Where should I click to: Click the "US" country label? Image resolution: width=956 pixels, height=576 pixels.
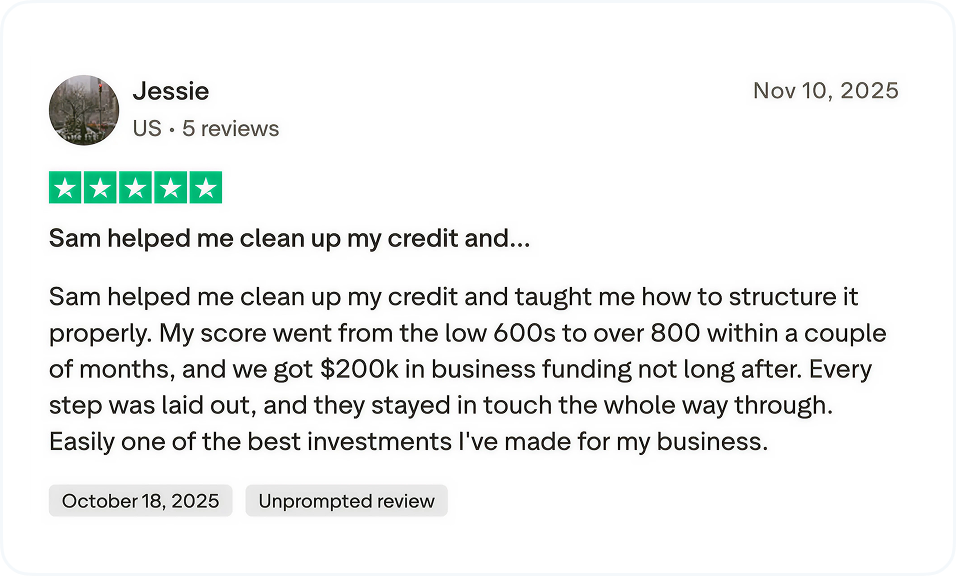pos(146,129)
